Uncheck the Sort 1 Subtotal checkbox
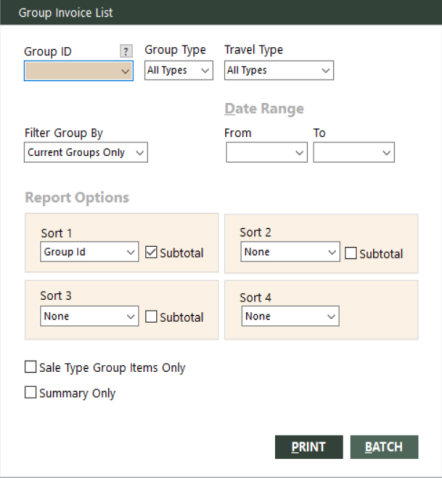The width and height of the screenshot is (442, 478). tap(151, 252)
